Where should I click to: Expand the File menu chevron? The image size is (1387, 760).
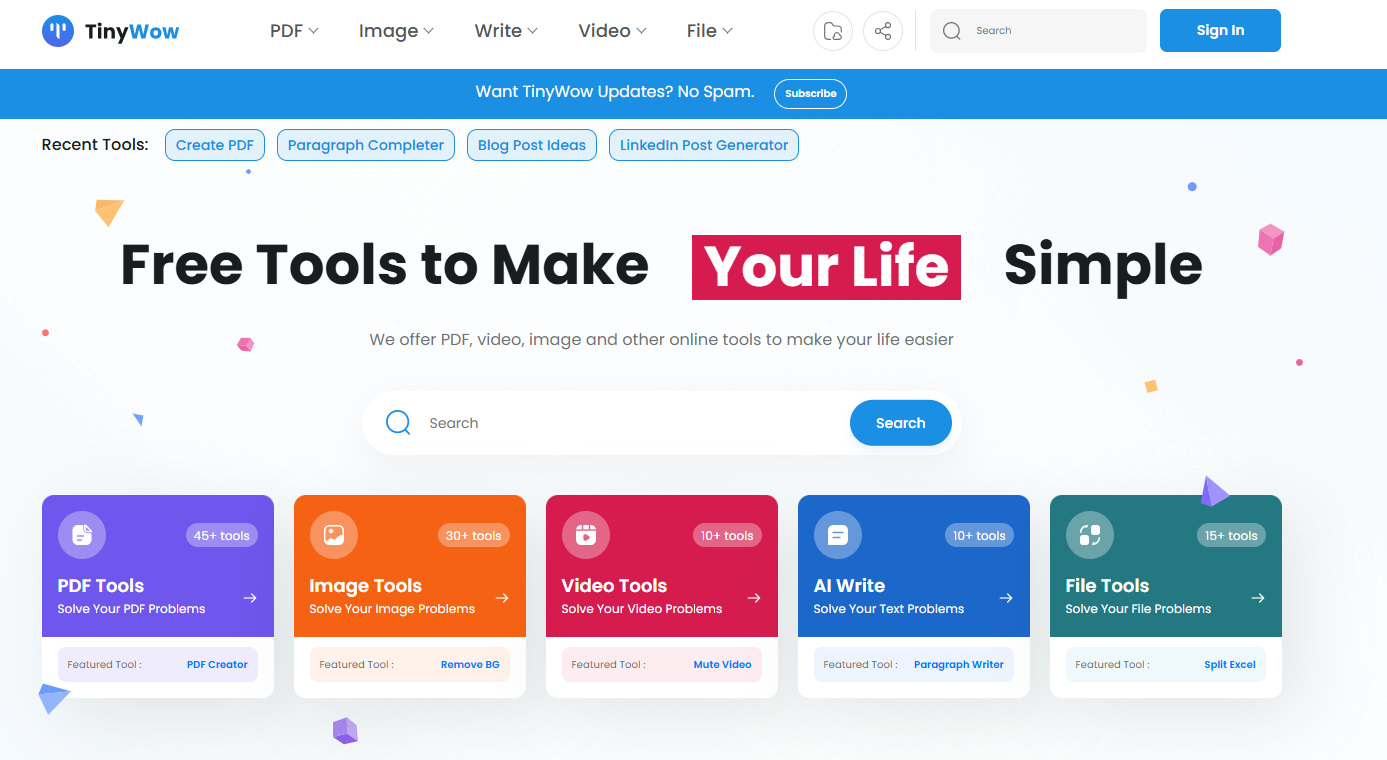click(x=727, y=31)
